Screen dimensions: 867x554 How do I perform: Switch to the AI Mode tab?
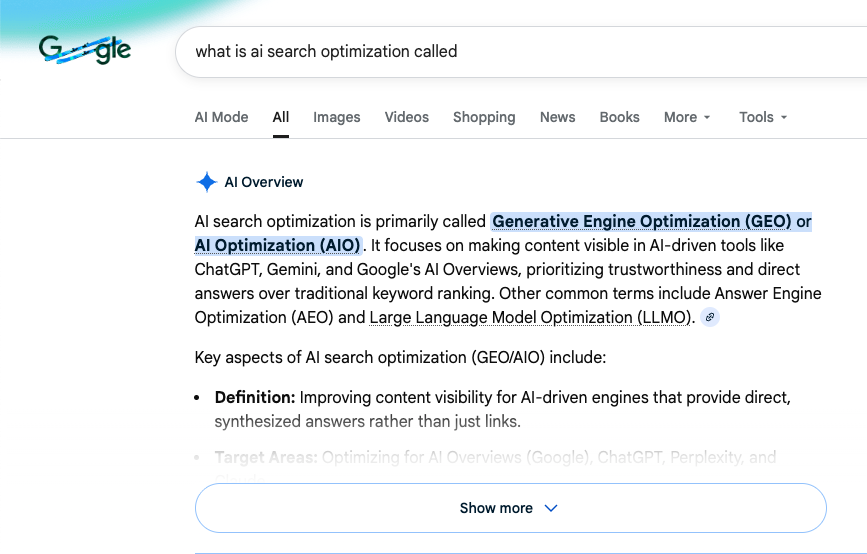click(221, 117)
